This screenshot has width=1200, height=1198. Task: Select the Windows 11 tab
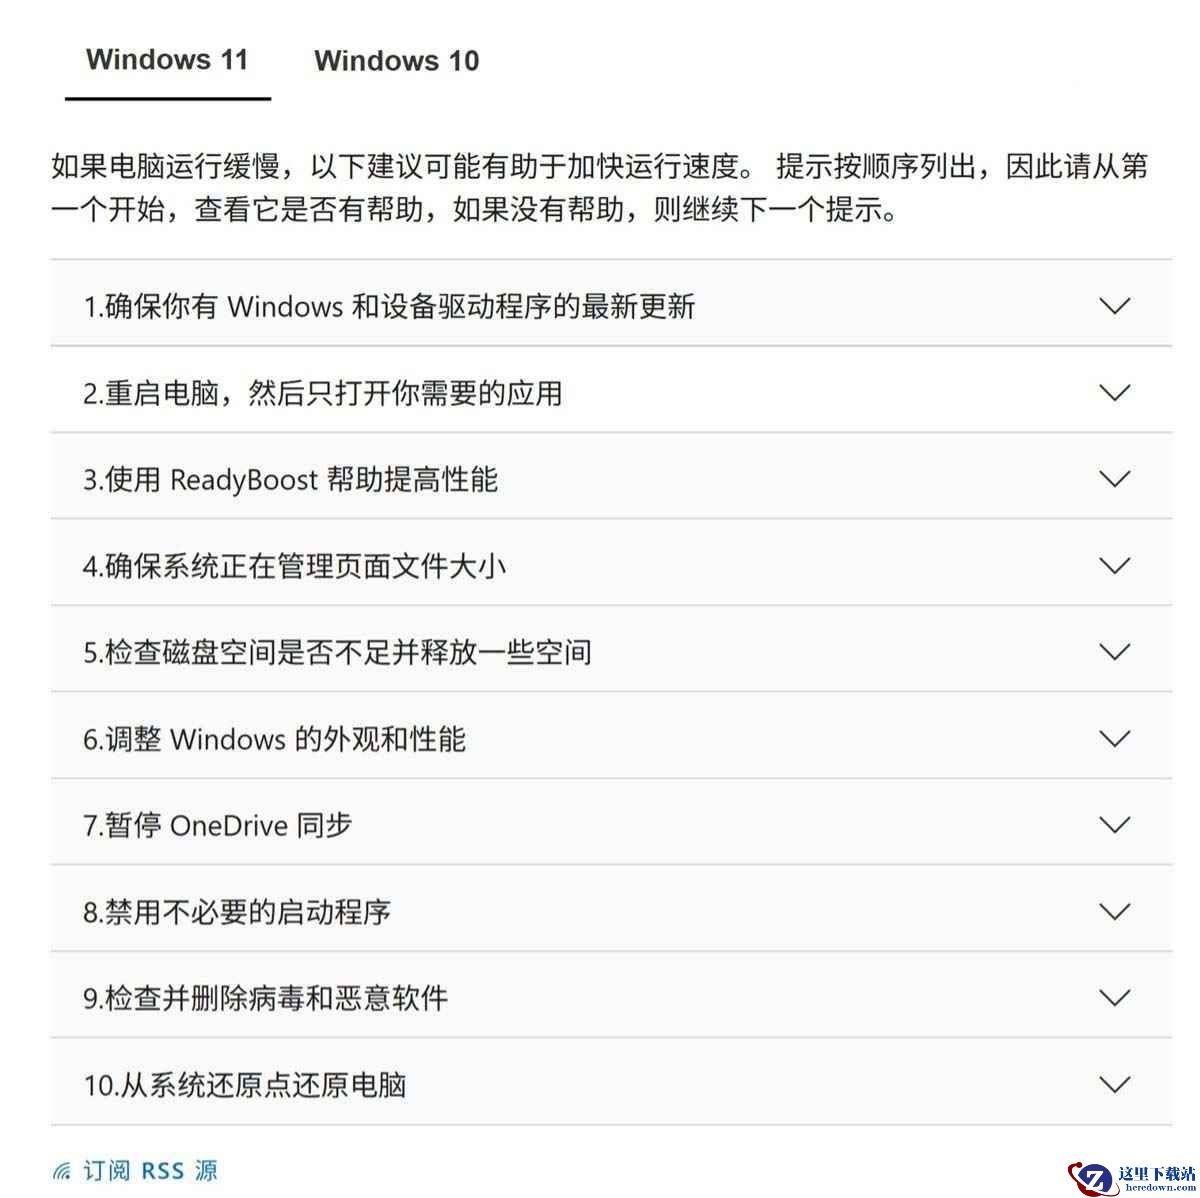click(167, 60)
